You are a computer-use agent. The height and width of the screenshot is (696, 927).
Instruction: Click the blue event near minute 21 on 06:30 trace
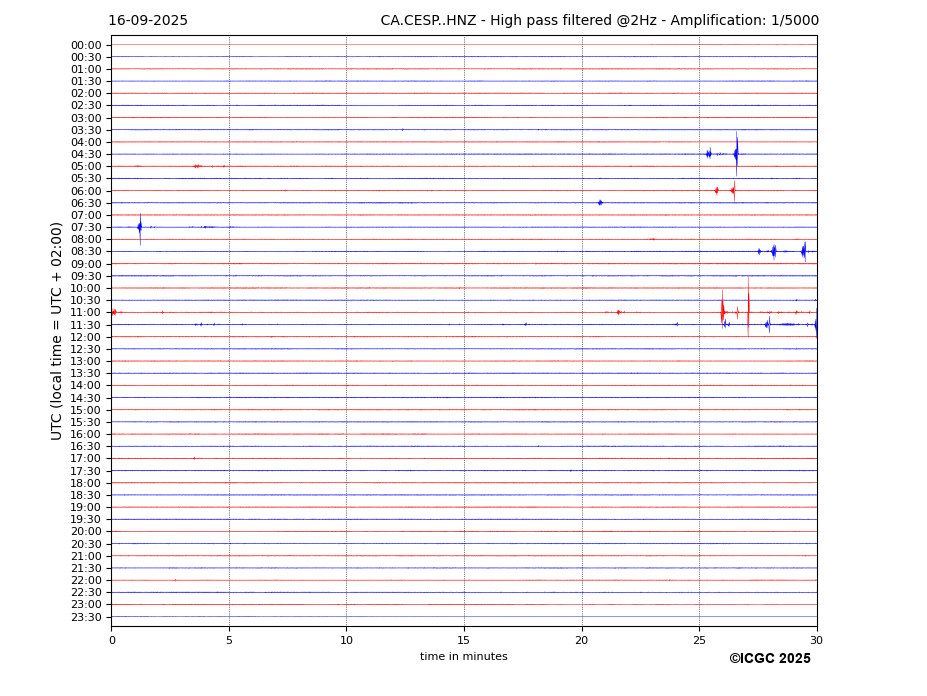600,203
